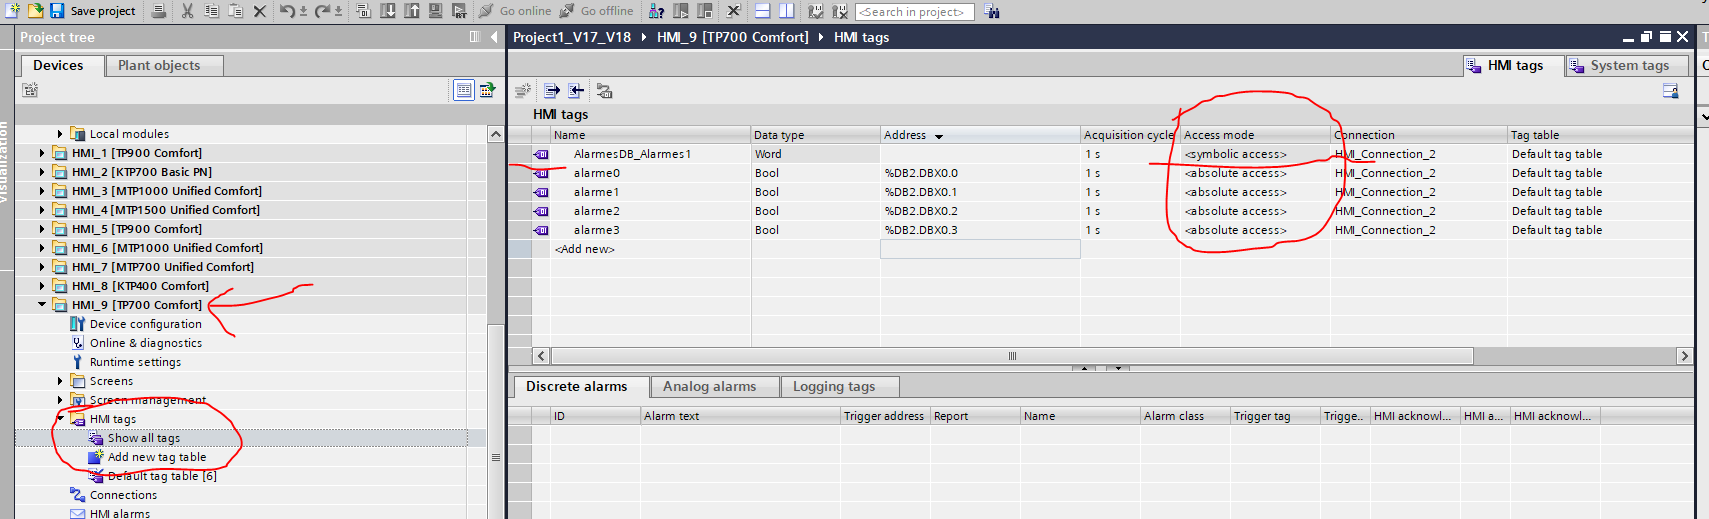Click horizontal scrollbar of tag table
Image resolution: width=1709 pixels, height=519 pixels.
[x=1012, y=356]
